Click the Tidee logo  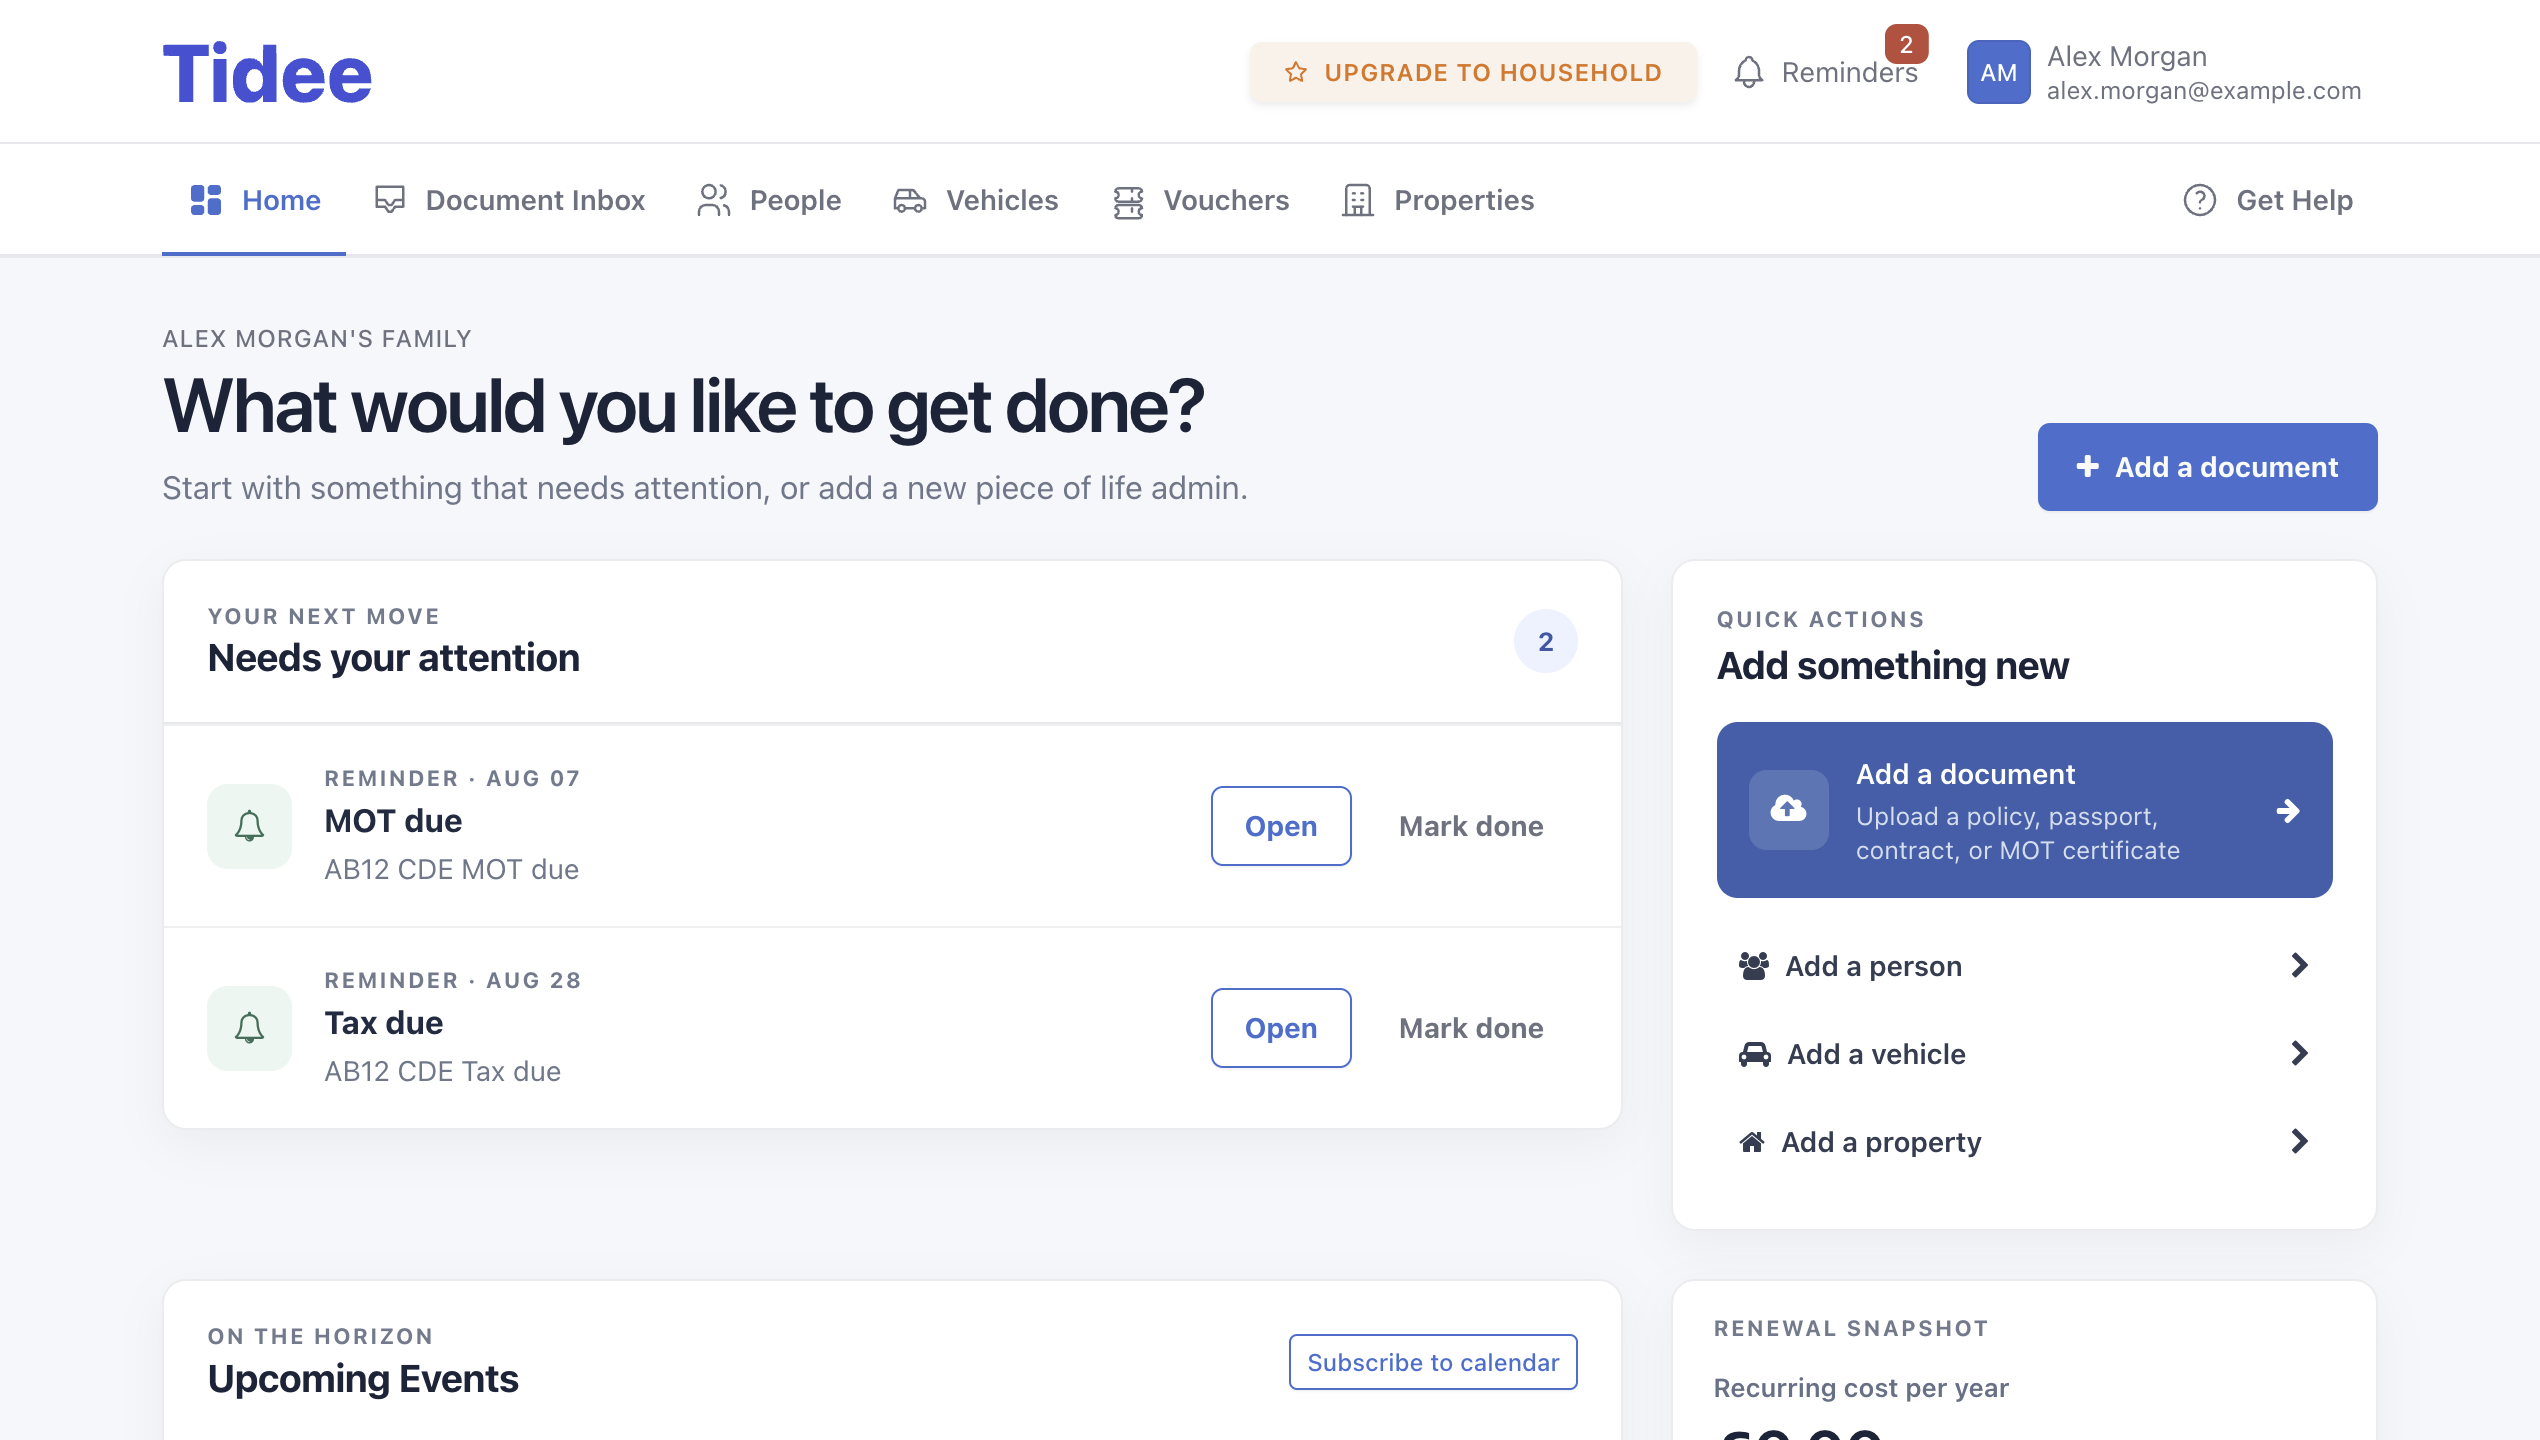[x=267, y=73]
